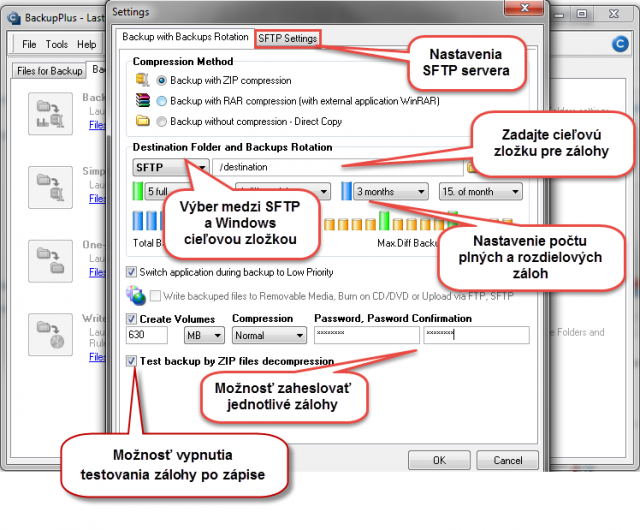Click the write to CD/DVD icon in BackupPlus
This screenshot has height=530, width=640.
click(x=50, y=334)
